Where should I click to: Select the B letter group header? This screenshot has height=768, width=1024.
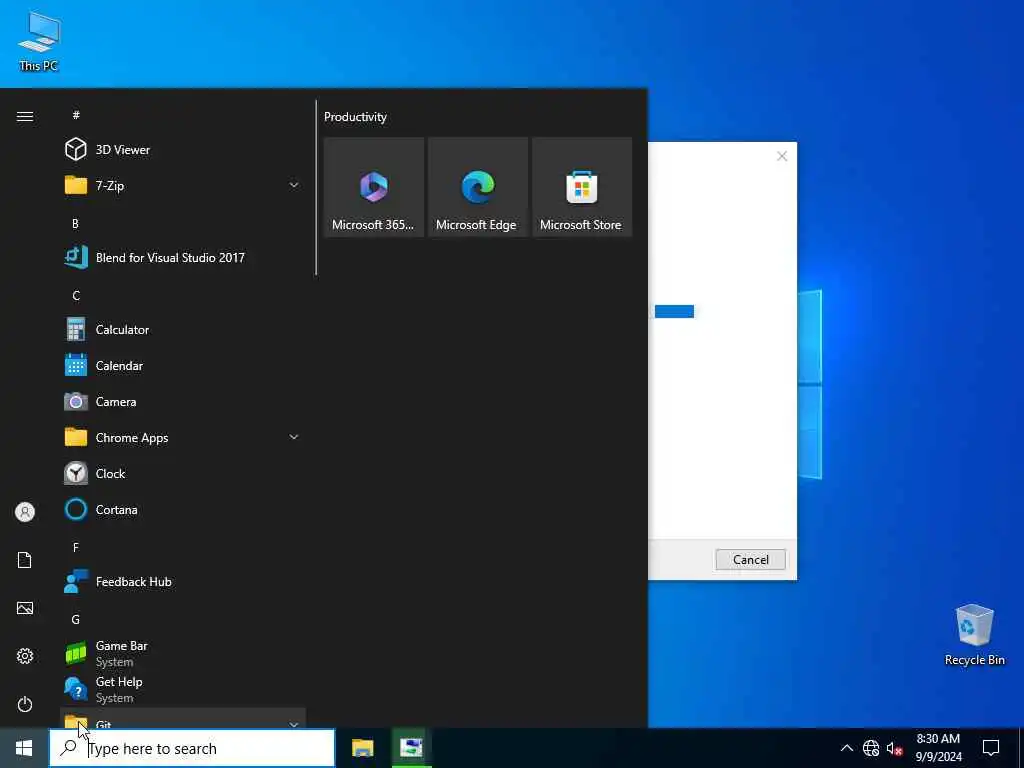coord(76,223)
